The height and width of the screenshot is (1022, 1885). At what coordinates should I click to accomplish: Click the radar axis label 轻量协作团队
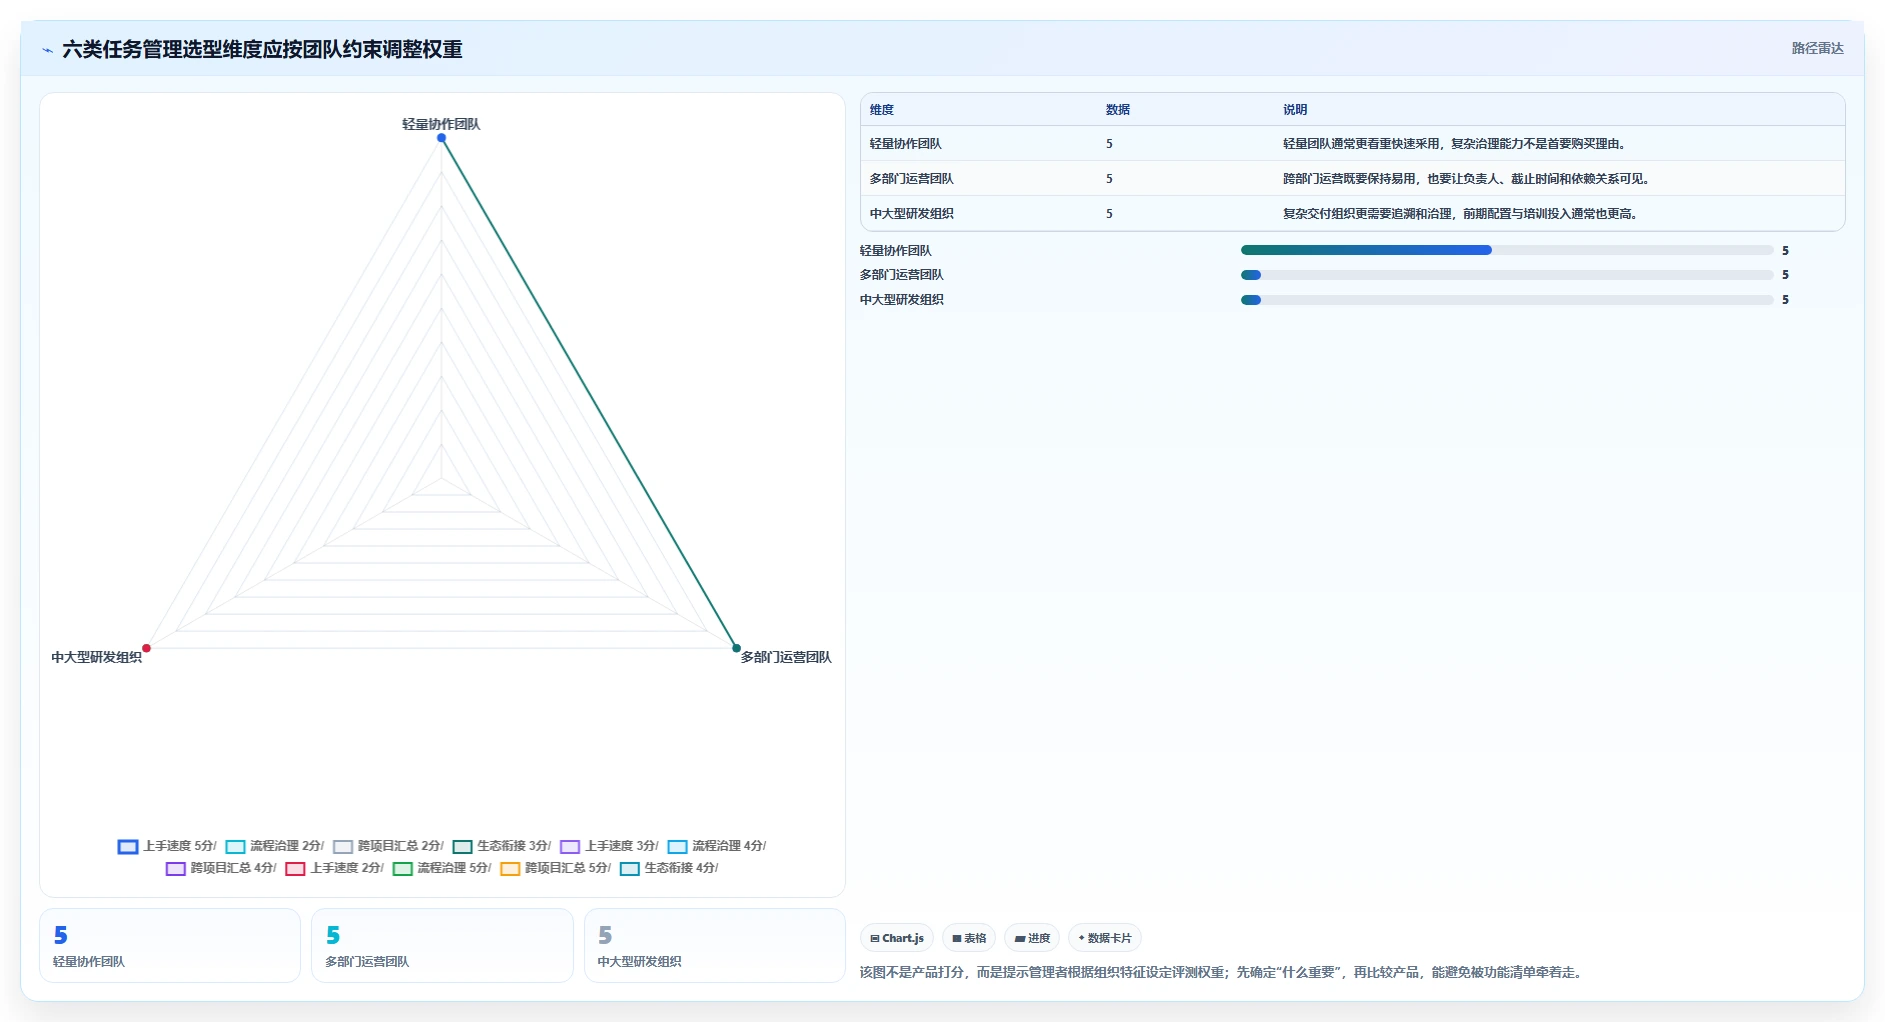tap(441, 124)
